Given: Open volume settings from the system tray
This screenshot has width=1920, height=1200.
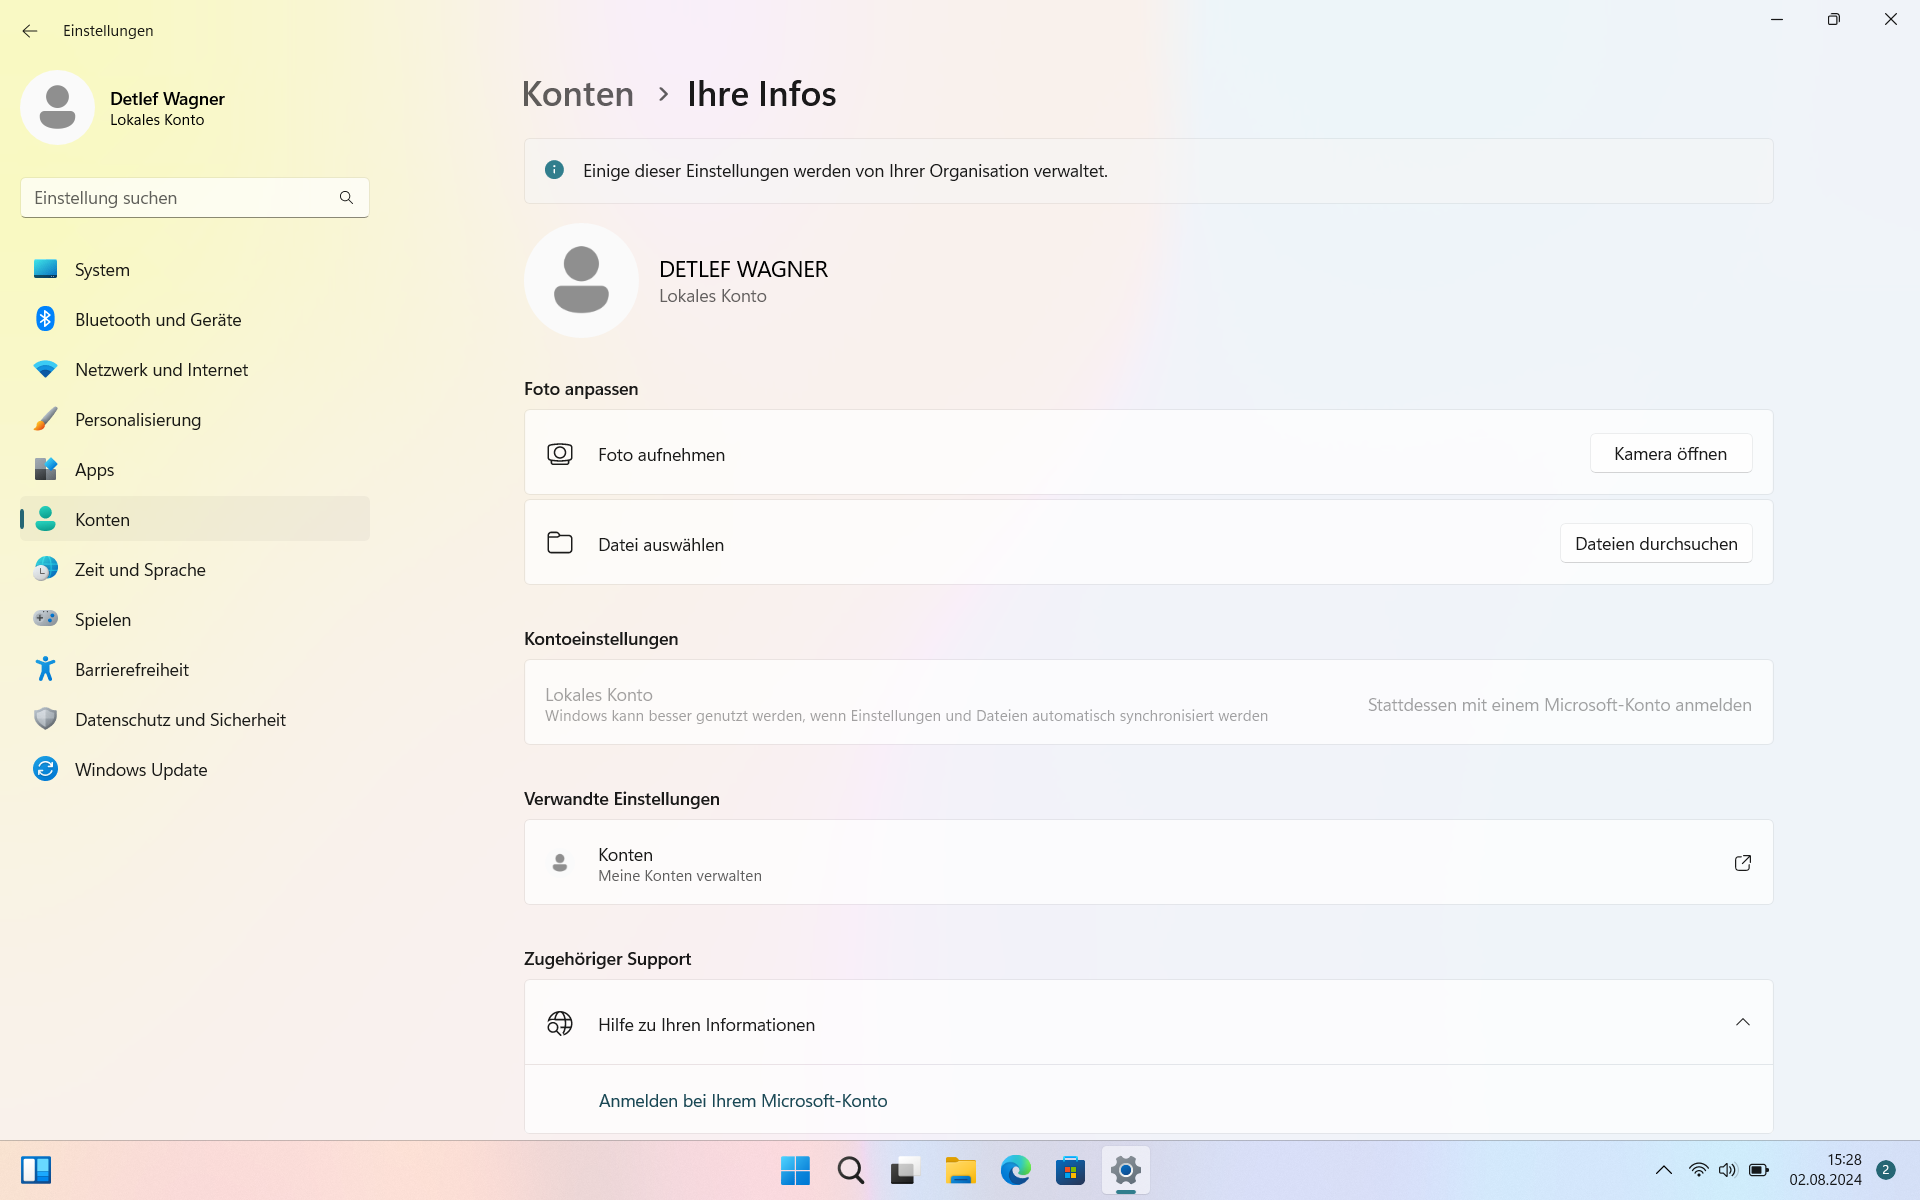Looking at the screenshot, I should (1728, 1170).
